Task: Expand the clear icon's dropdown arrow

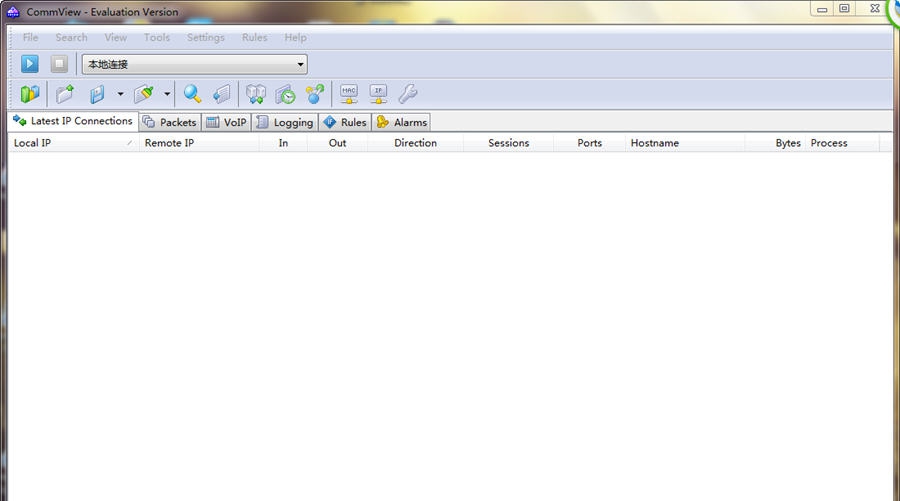Action: point(167,94)
